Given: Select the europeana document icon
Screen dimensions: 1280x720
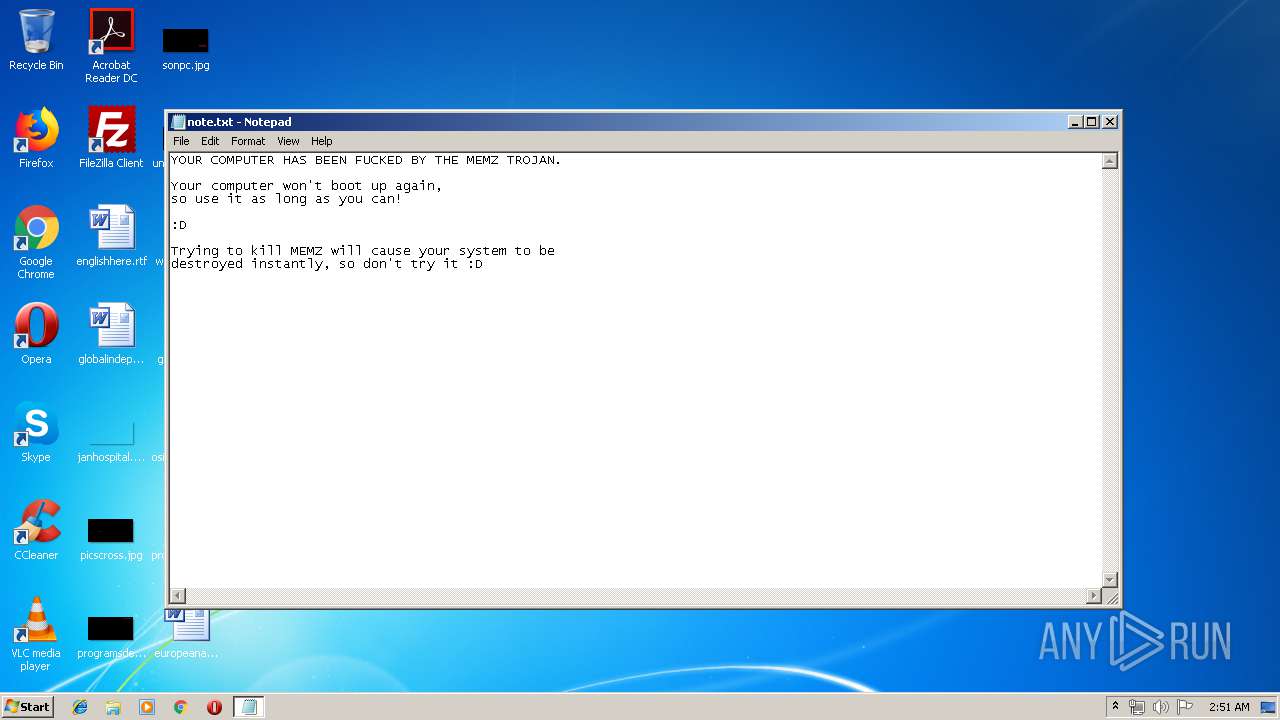Looking at the screenshot, I should pyautogui.click(x=187, y=634).
